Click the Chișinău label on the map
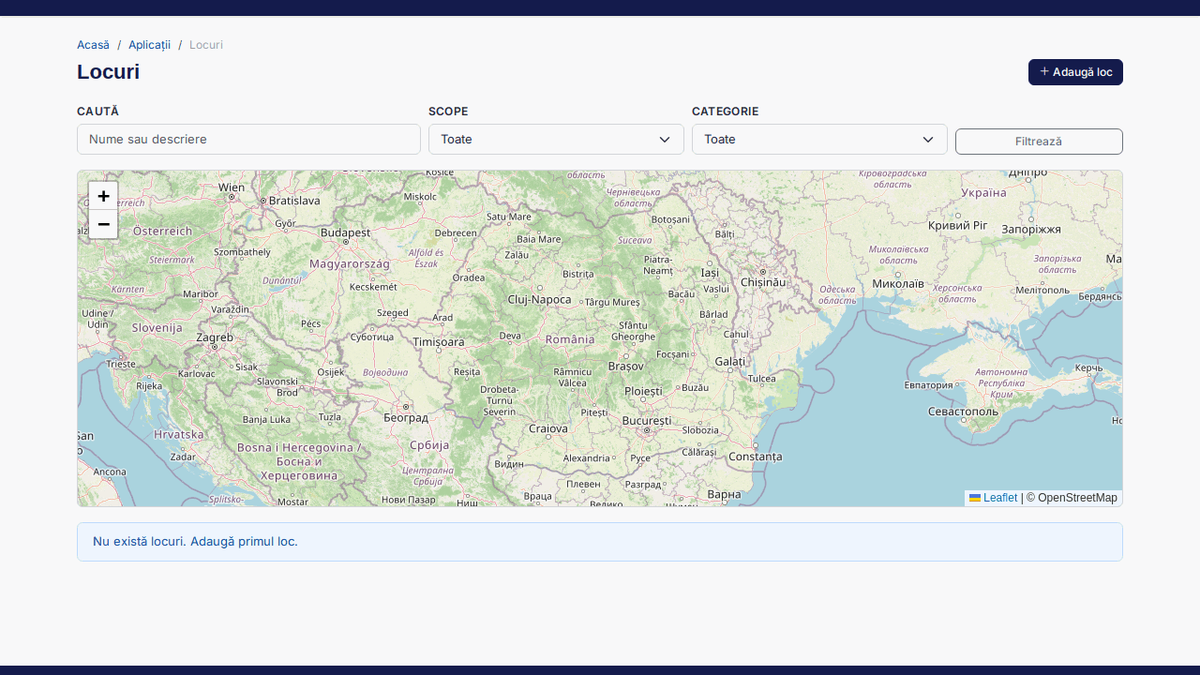The height and width of the screenshot is (675, 1200). pos(765,283)
